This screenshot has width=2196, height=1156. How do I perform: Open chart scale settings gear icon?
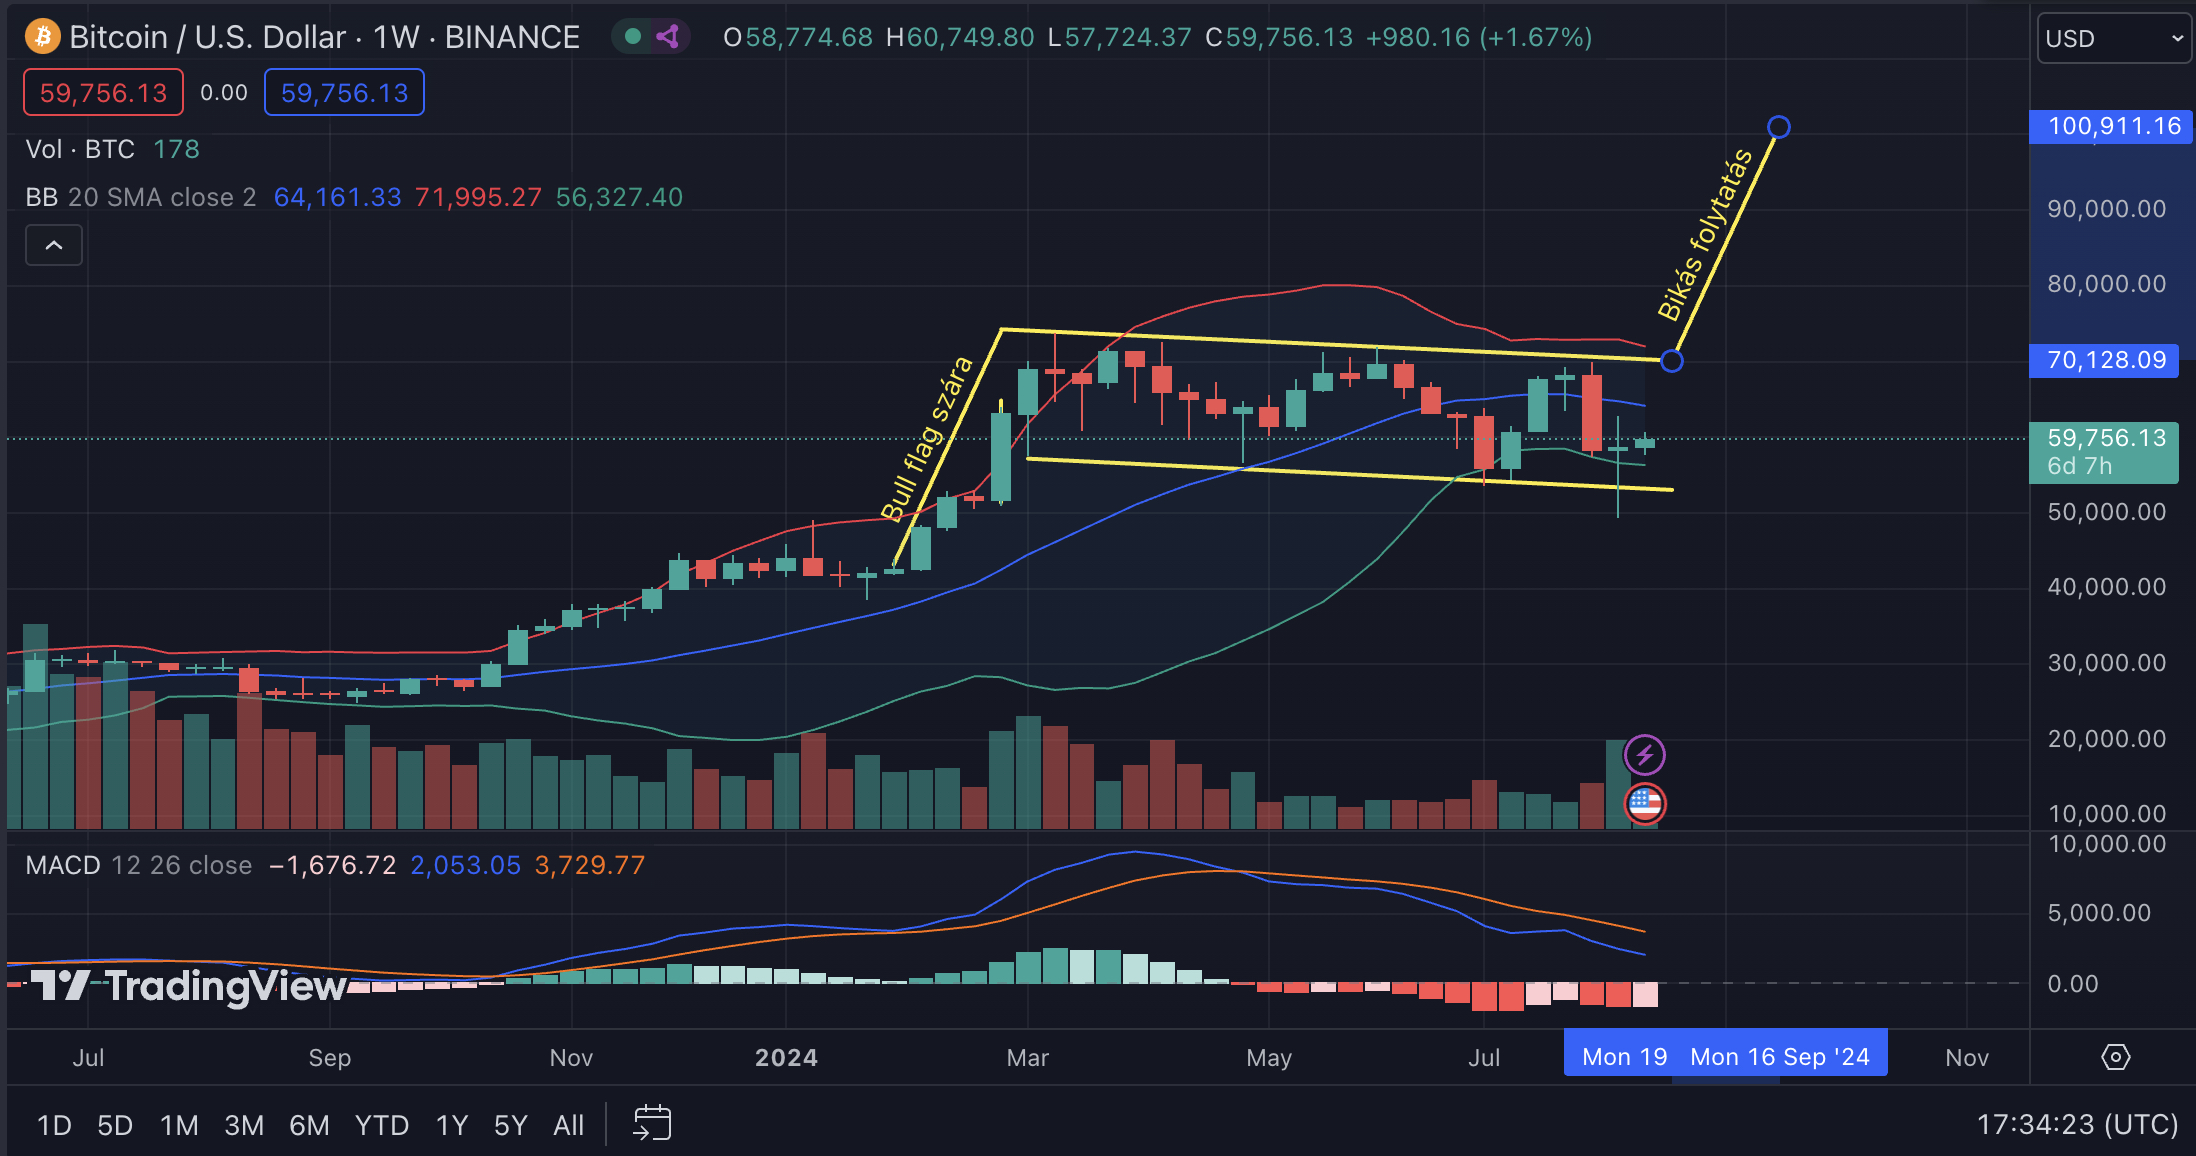coord(2115,1057)
